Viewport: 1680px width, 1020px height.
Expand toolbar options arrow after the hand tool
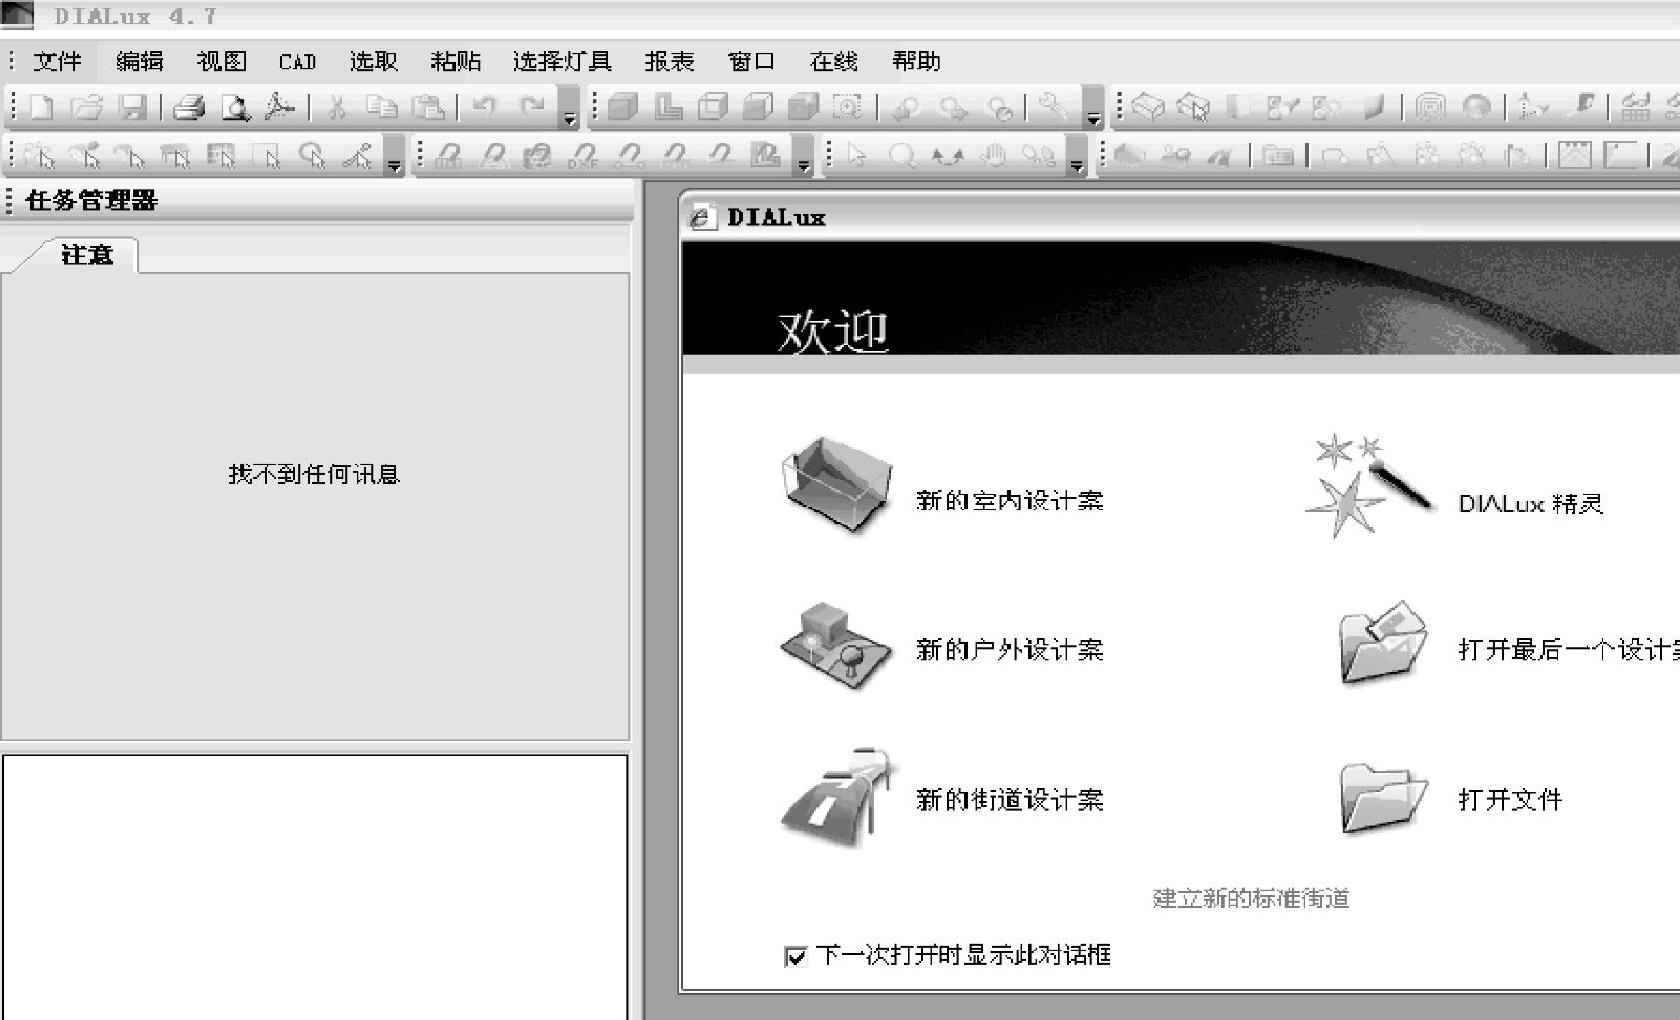pyautogui.click(x=1076, y=158)
